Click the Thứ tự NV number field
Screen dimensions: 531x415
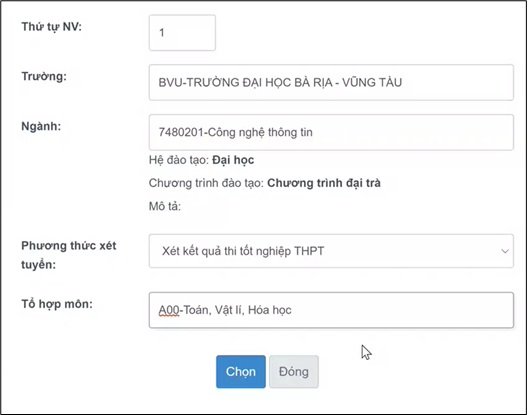[x=182, y=33]
